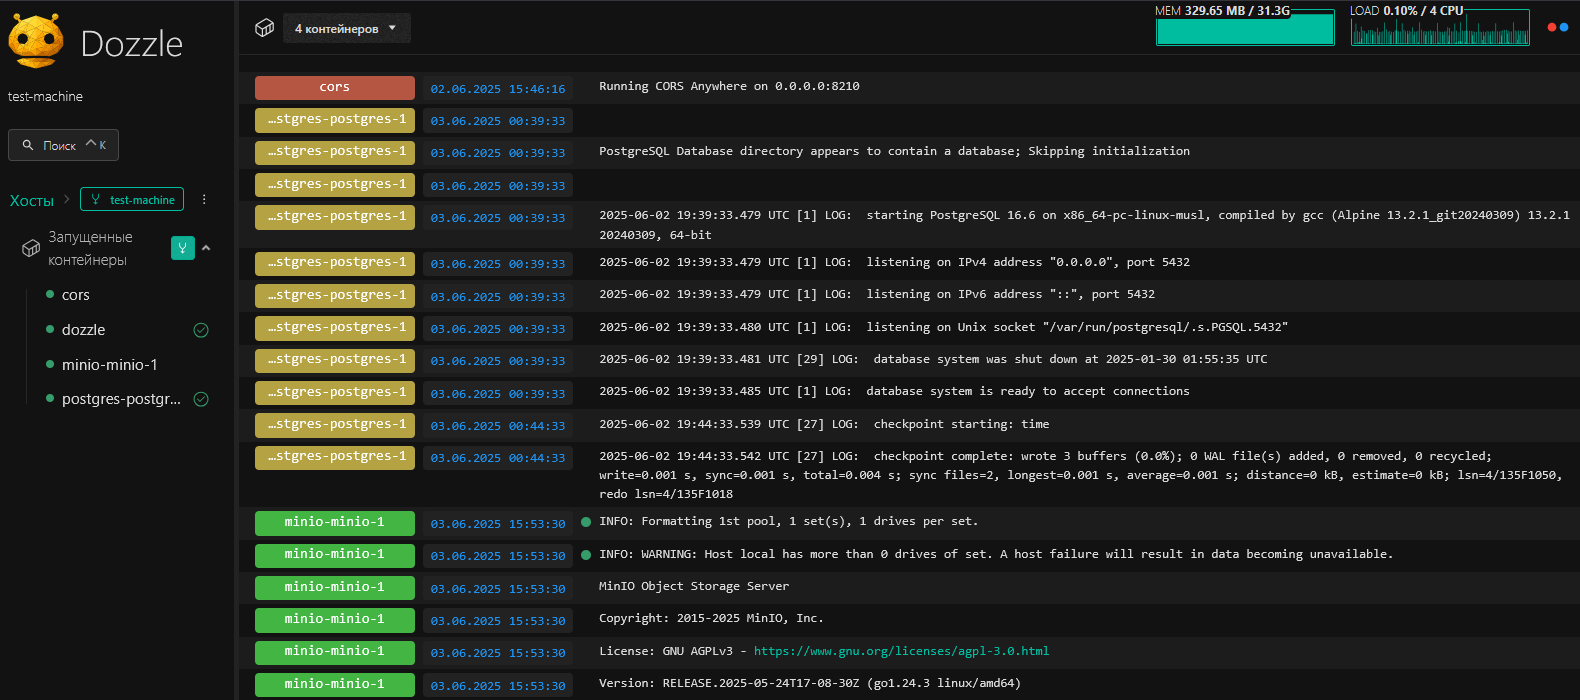Click the MEM usage bar
This screenshot has width=1580, height=700.
(x=1245, y=29)
